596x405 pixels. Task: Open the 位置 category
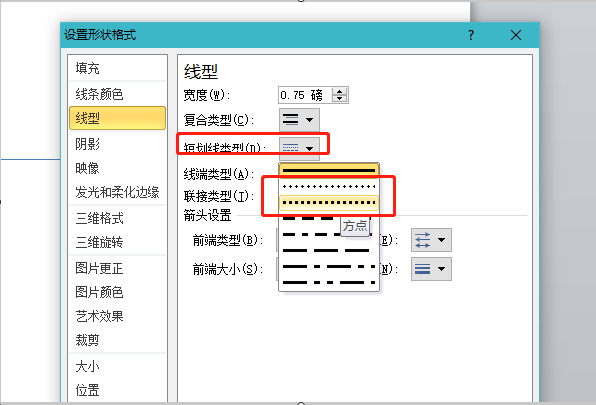click(x=117, y=390)
